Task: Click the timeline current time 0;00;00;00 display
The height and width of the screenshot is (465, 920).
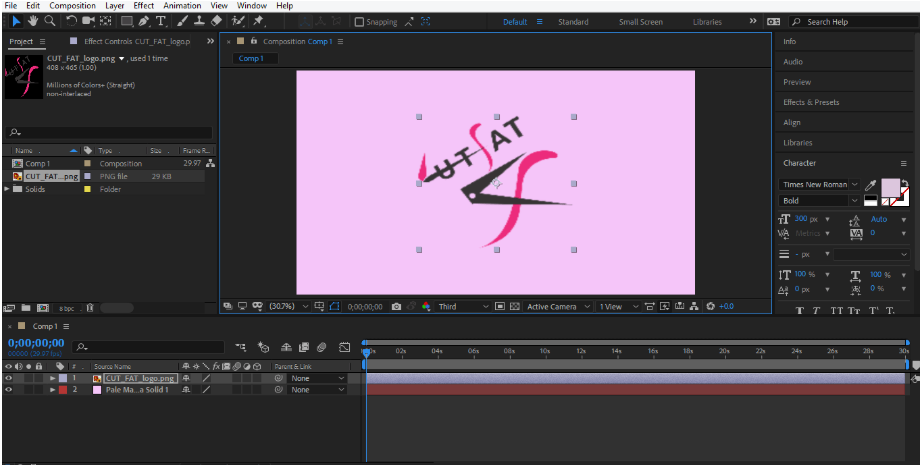Action: click(36, 343)
